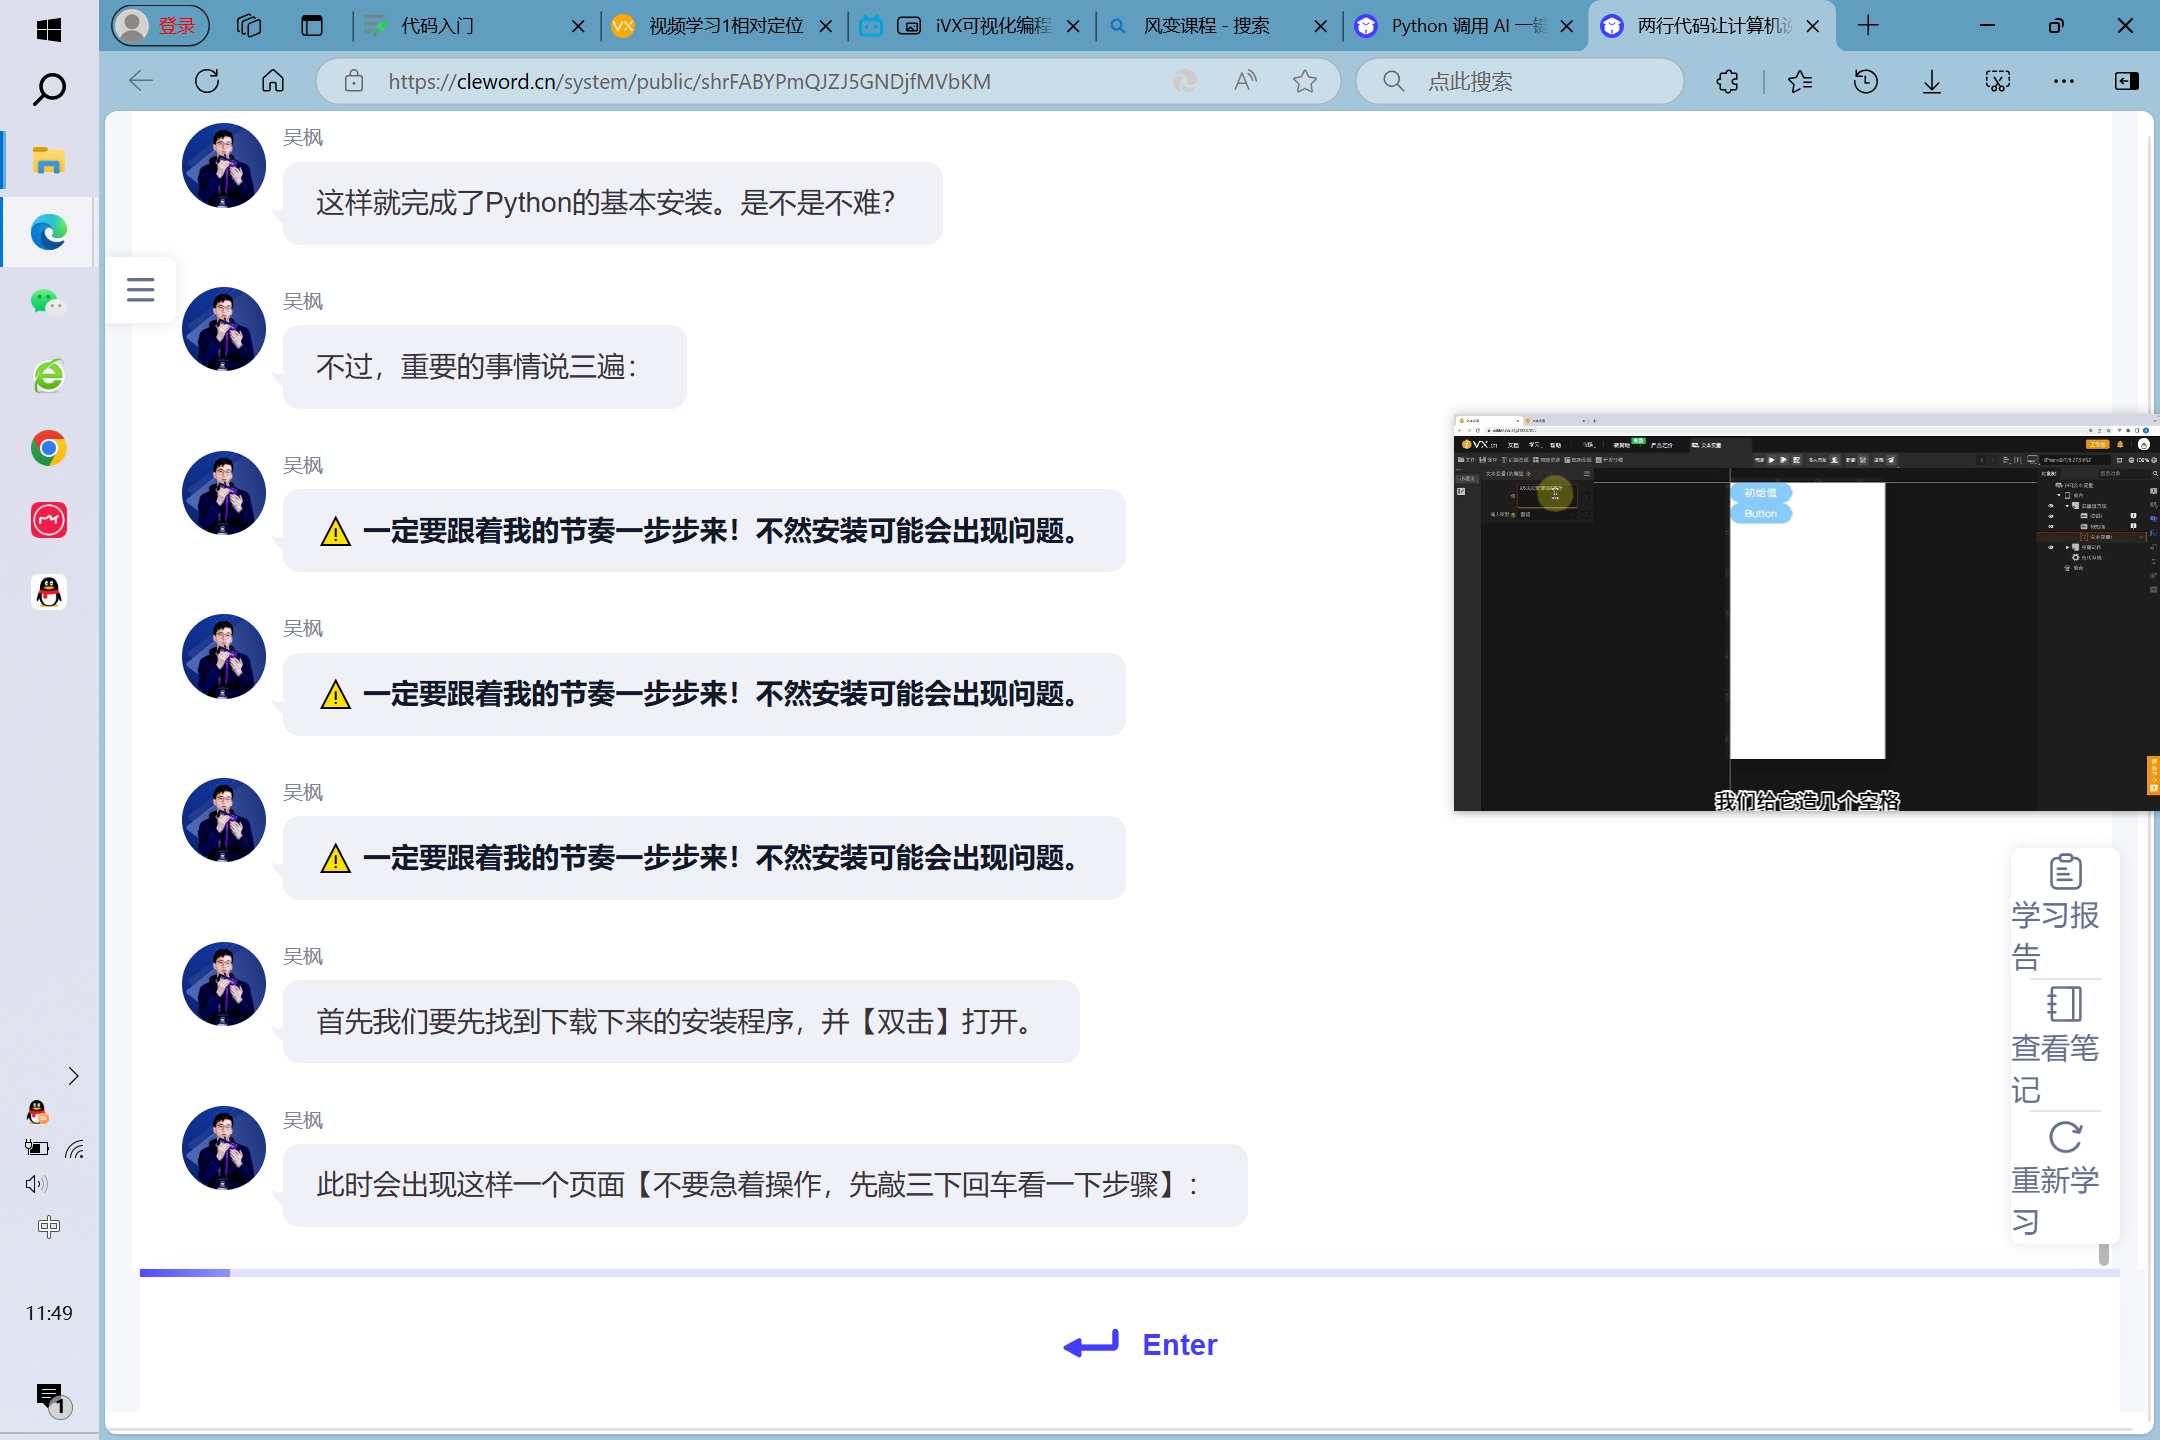Open the red app icon on the taskbar

coord(48,520)
